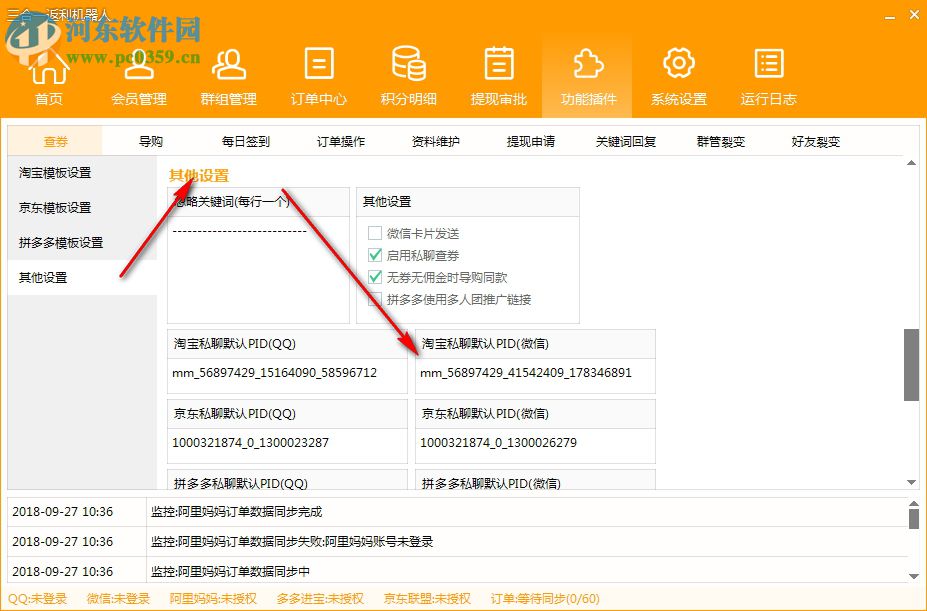This screenshot has height=611, width=927.
Task: Open the 首页 home icon
Action: pyautogui.click(x=49, y=75)
